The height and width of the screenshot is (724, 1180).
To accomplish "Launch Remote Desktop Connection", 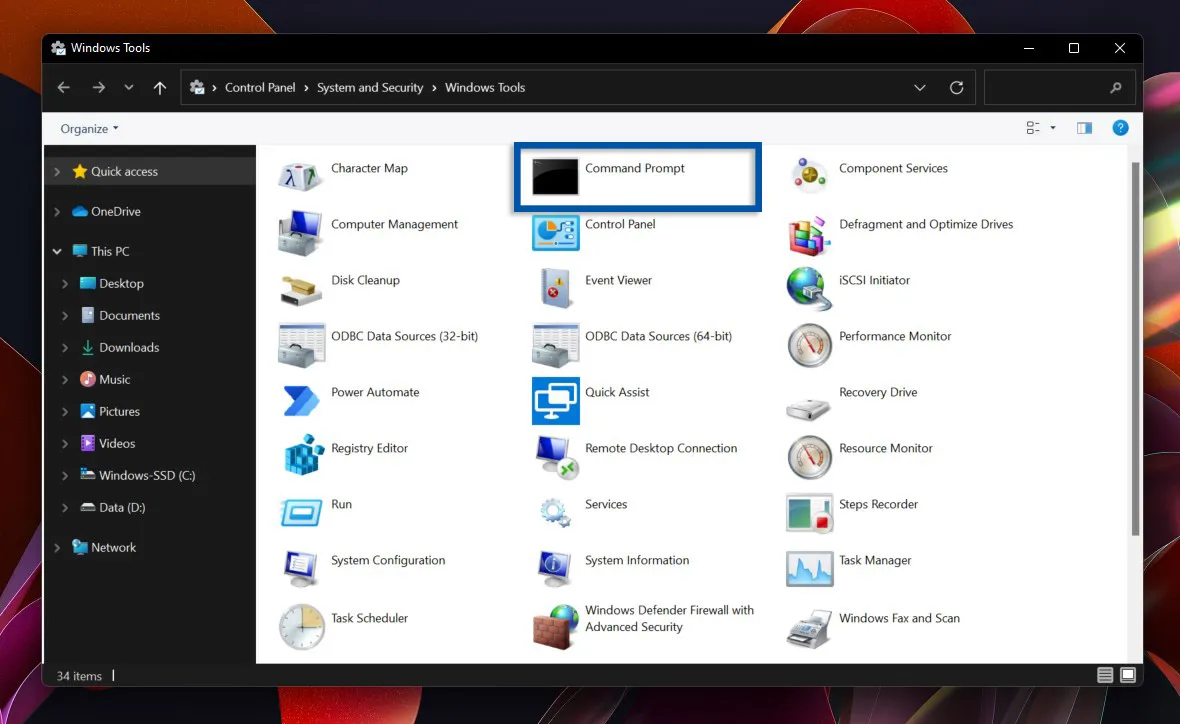I will pos(661,449).
